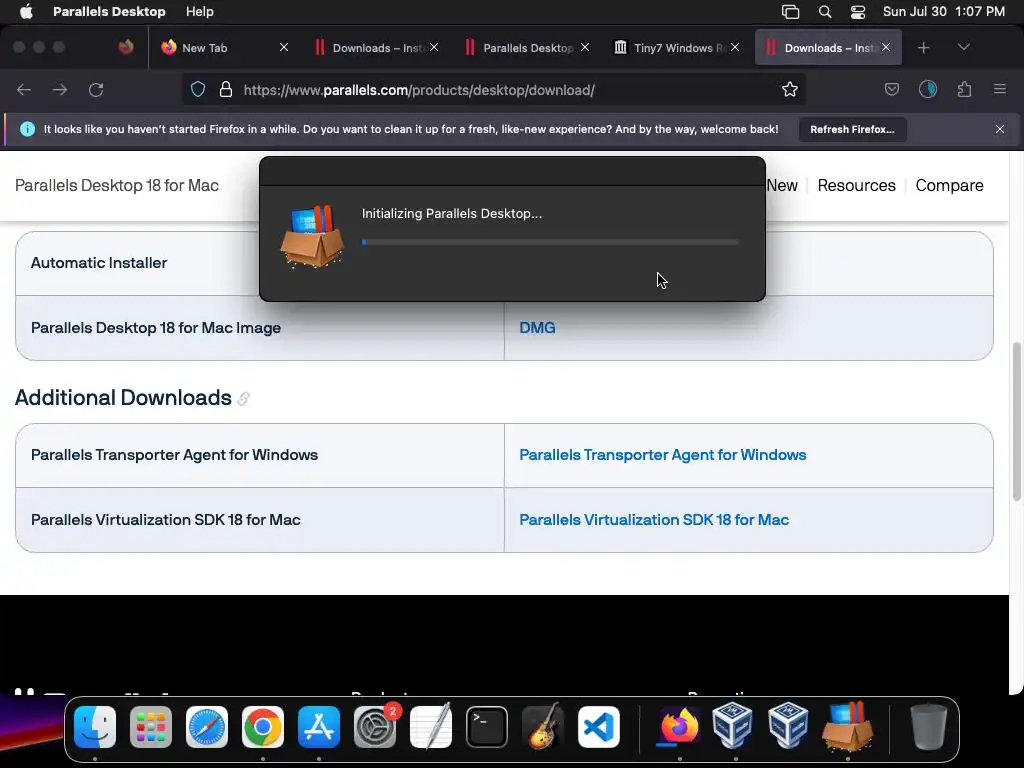The width and height of the screenshot is (1024, 768).
Task: Open the Apple menu
Action: point(26,12)
